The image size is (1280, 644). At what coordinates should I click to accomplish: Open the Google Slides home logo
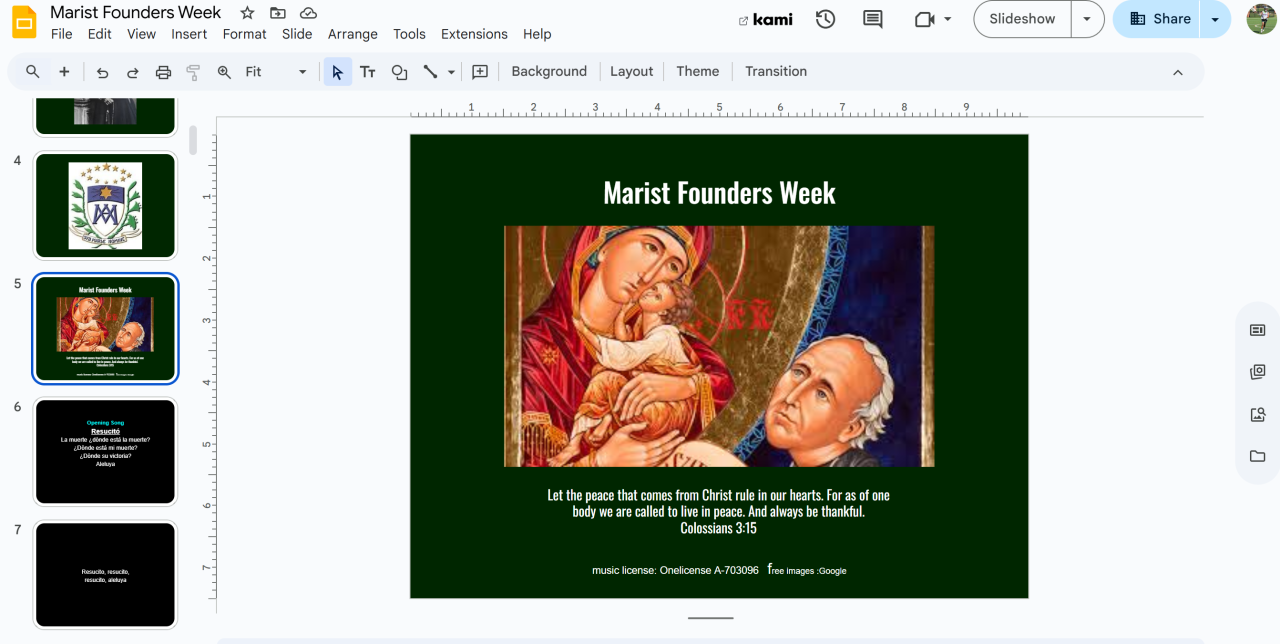[25, 22]
